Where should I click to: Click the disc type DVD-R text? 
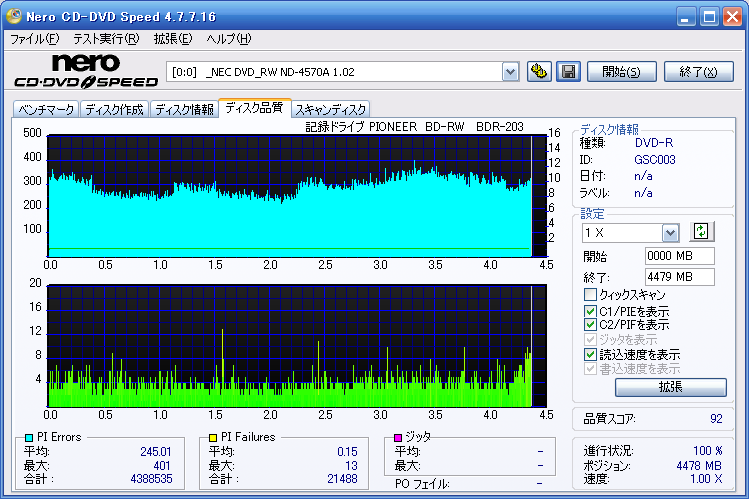click(x=653, y=143)
